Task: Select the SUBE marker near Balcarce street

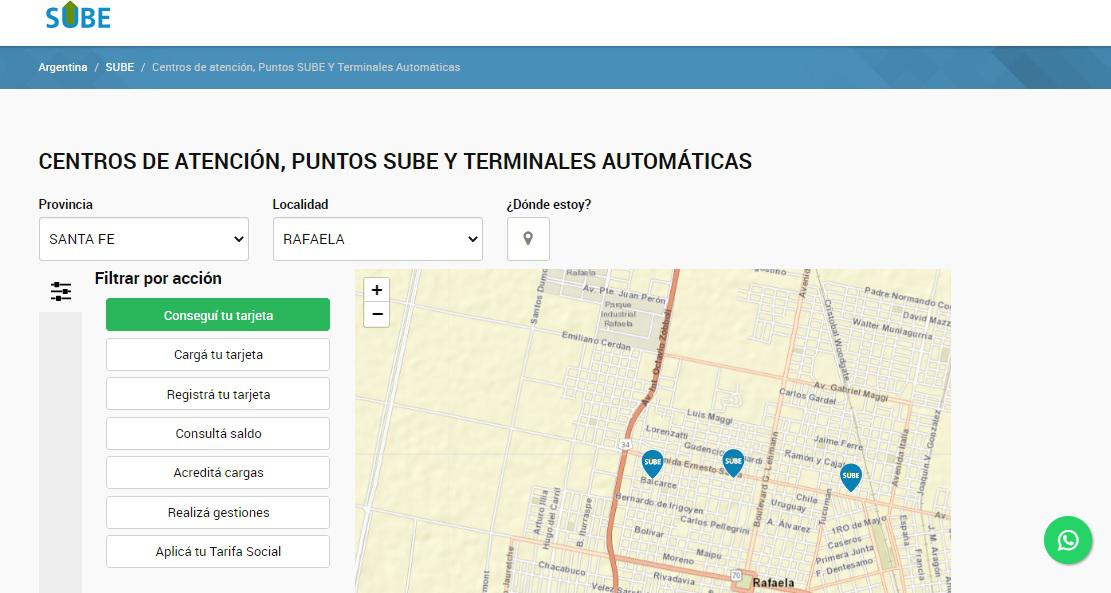Action: click(653, 463)
